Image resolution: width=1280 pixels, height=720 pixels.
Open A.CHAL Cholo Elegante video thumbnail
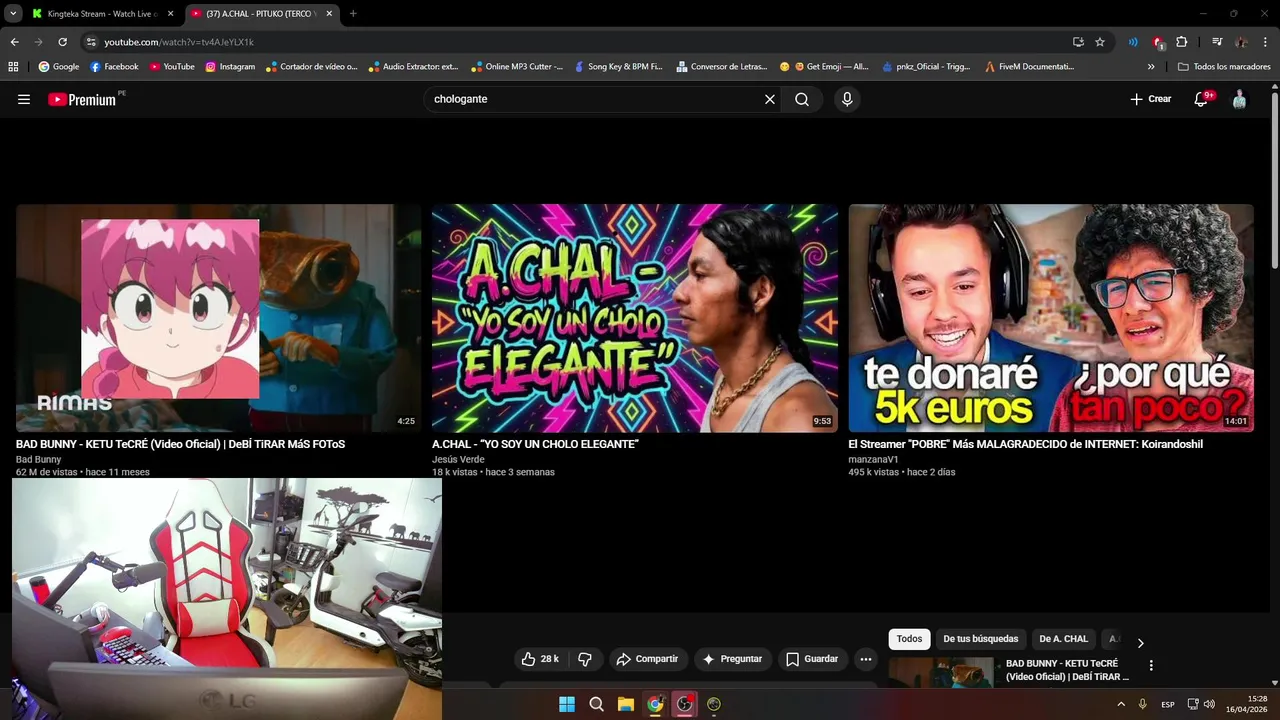[635, 318]
